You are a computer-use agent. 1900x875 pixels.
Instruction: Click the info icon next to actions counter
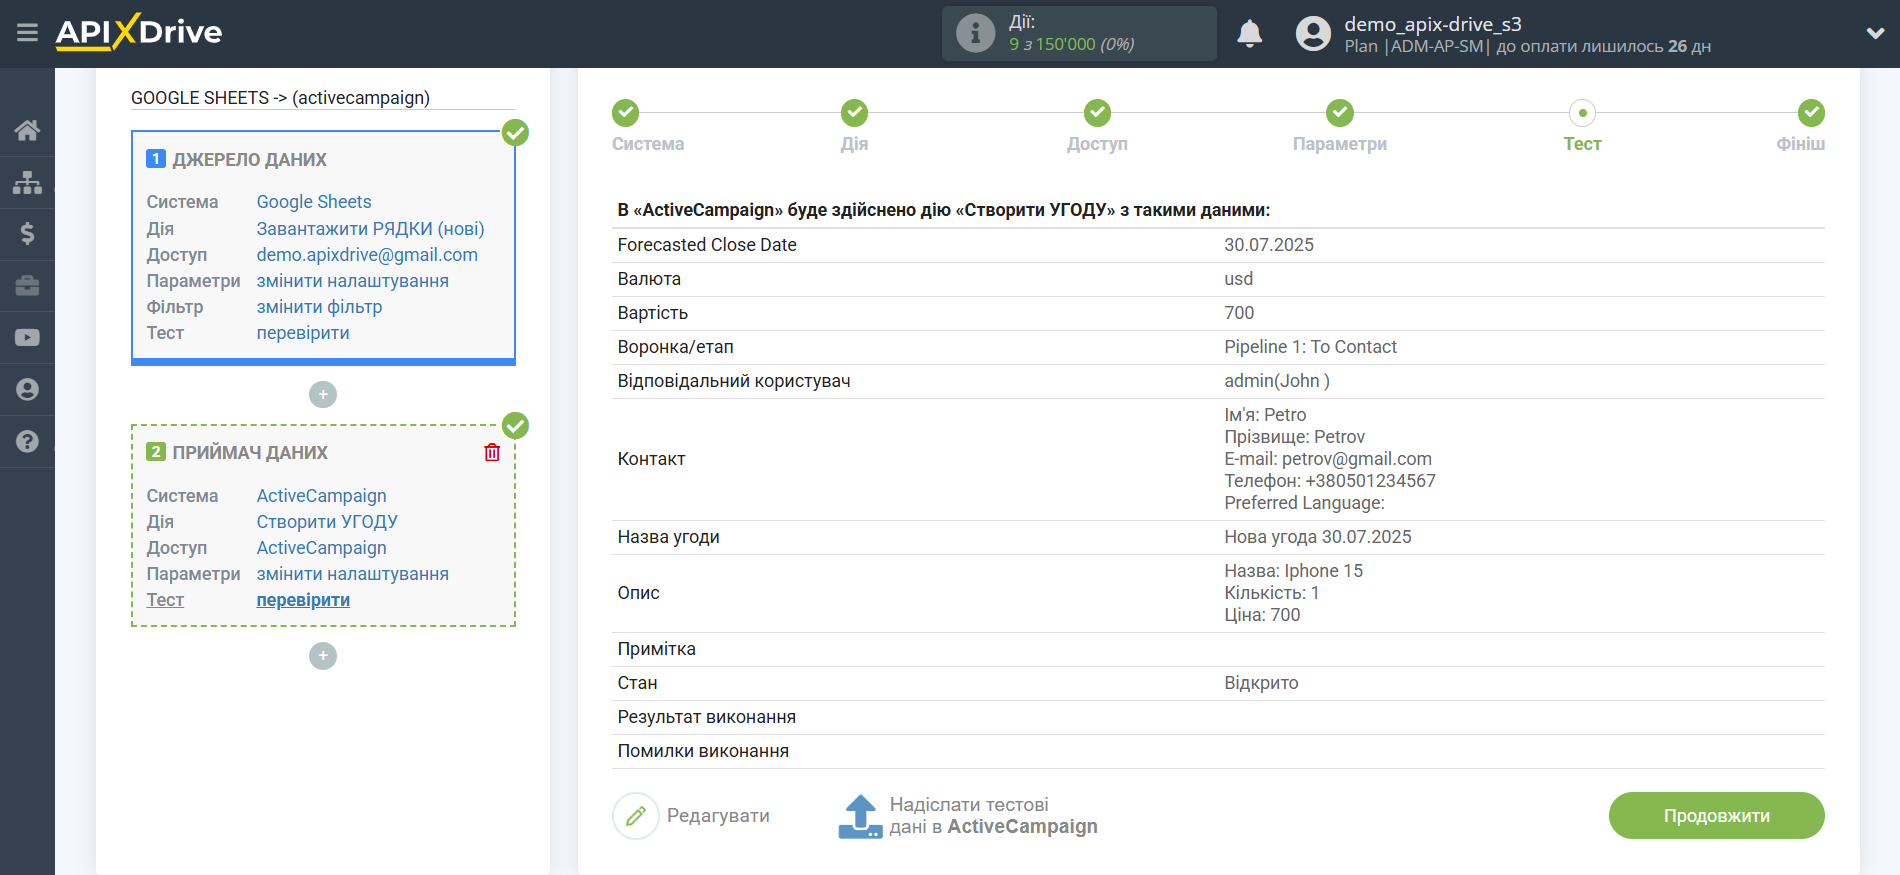click(975, 33)
